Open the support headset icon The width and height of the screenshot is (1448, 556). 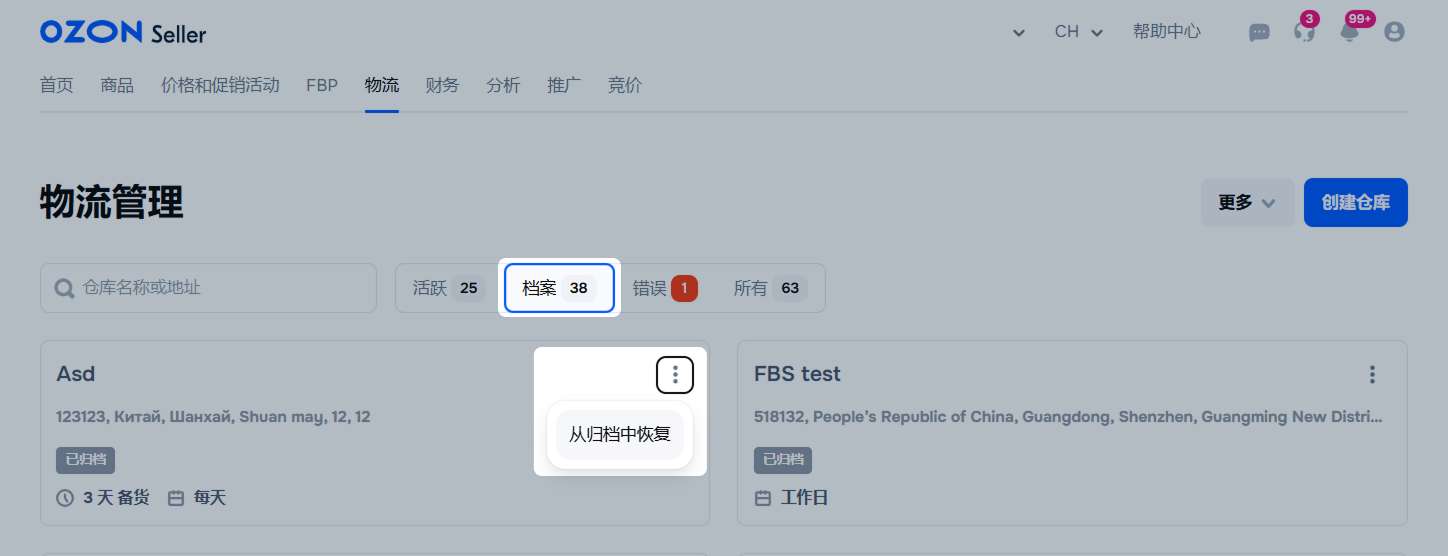pos(1304,32)
